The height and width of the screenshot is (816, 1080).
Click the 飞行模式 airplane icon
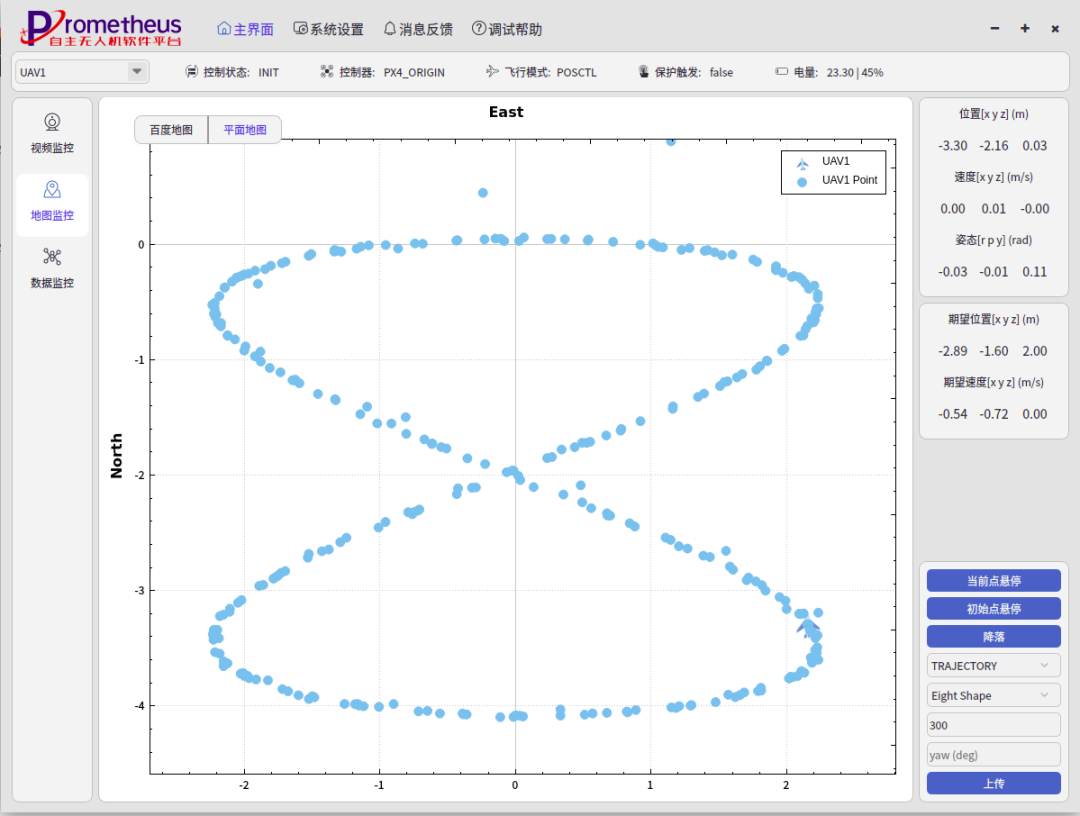click(491, 72)
